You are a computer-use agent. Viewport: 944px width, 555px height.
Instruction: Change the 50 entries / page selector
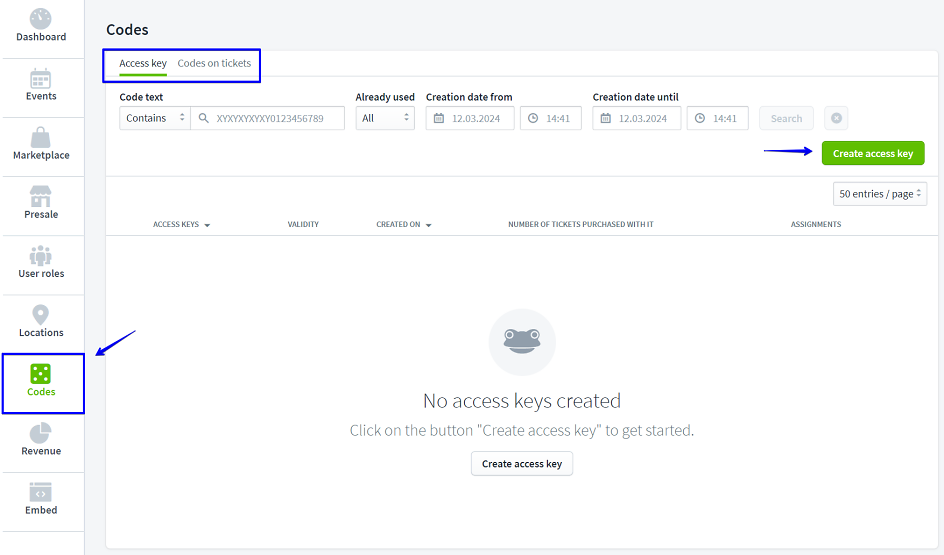[x=880, y=194]
